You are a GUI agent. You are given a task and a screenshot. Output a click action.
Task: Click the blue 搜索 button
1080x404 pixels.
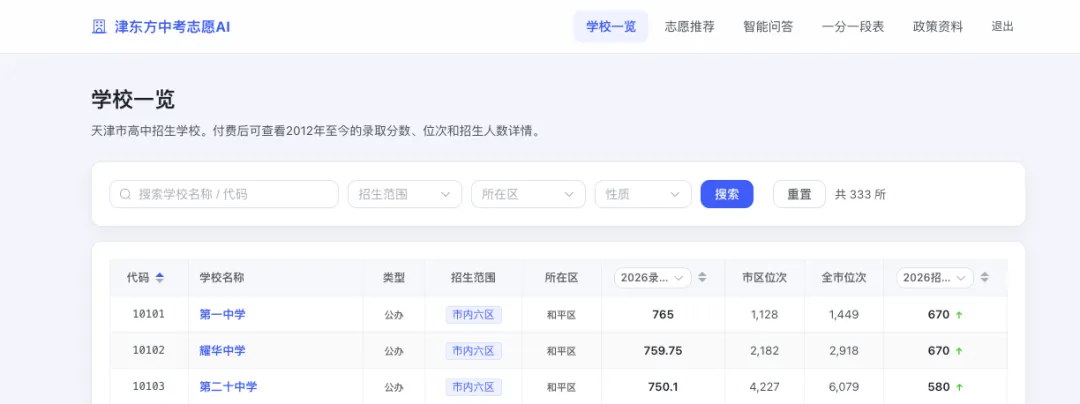(x=727, y=194)
